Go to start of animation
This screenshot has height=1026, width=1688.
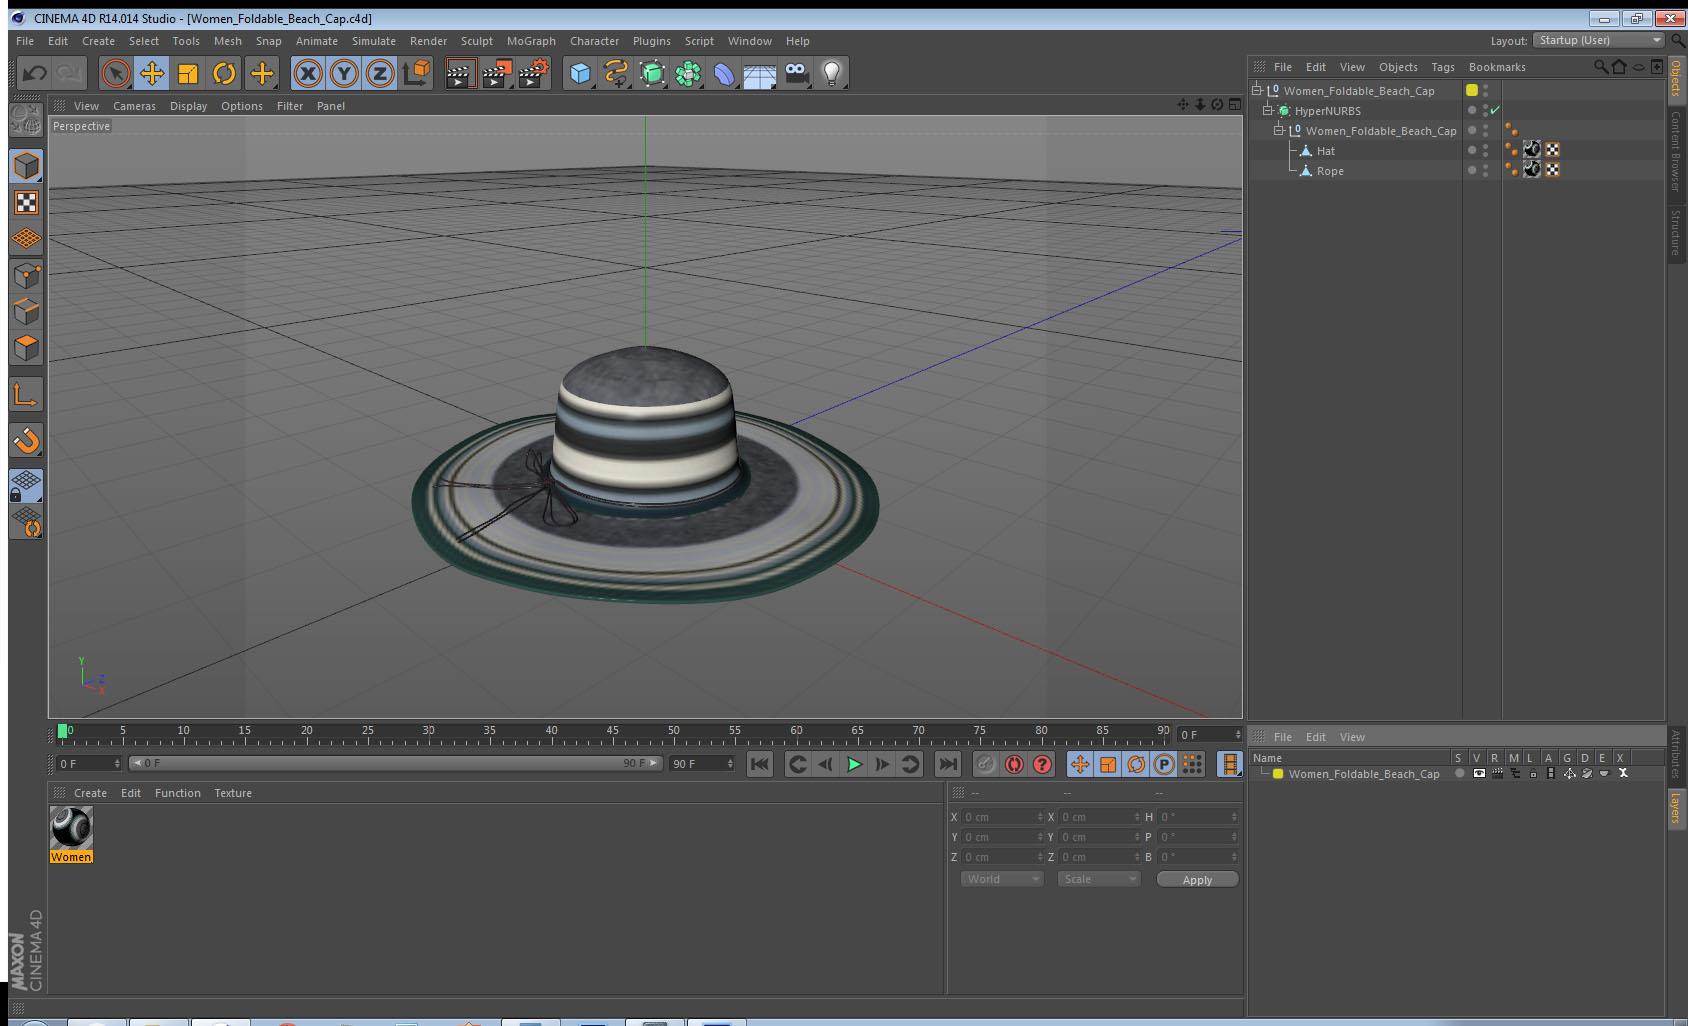tap(760, 764)
